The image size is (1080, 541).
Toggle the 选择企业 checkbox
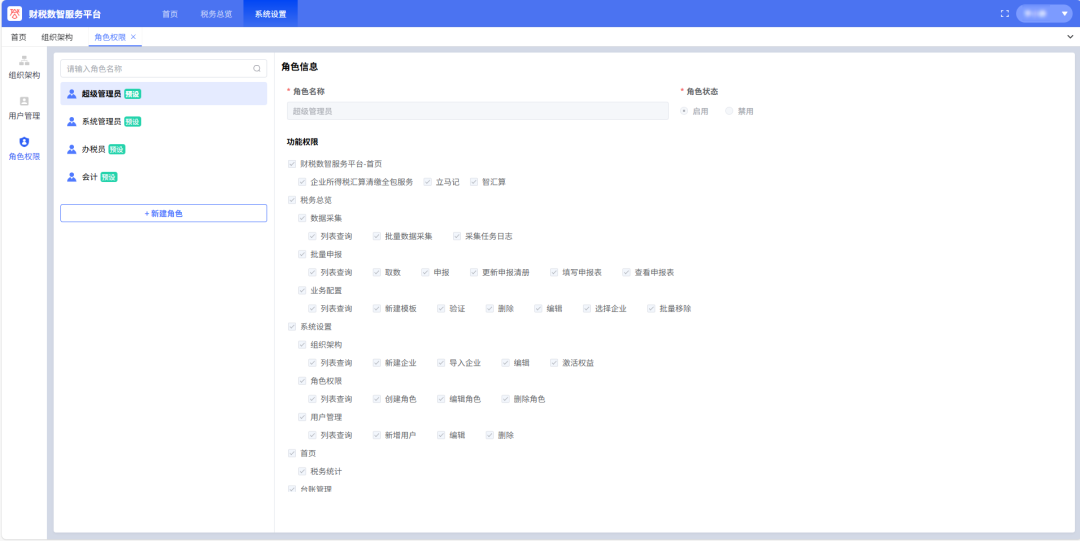click(587, 309)
